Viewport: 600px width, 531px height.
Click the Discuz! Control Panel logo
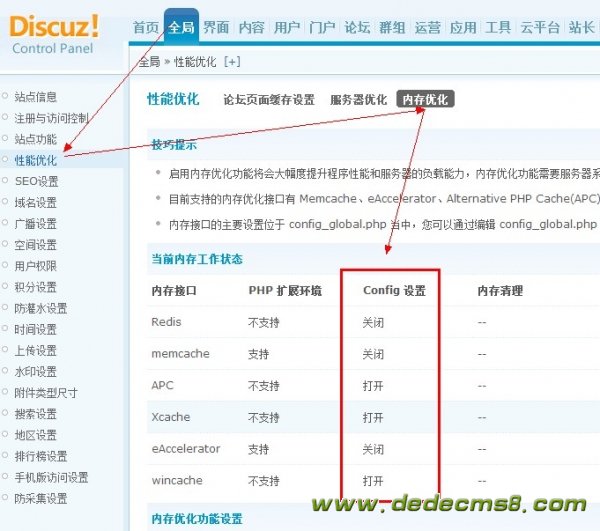(54, 34)
